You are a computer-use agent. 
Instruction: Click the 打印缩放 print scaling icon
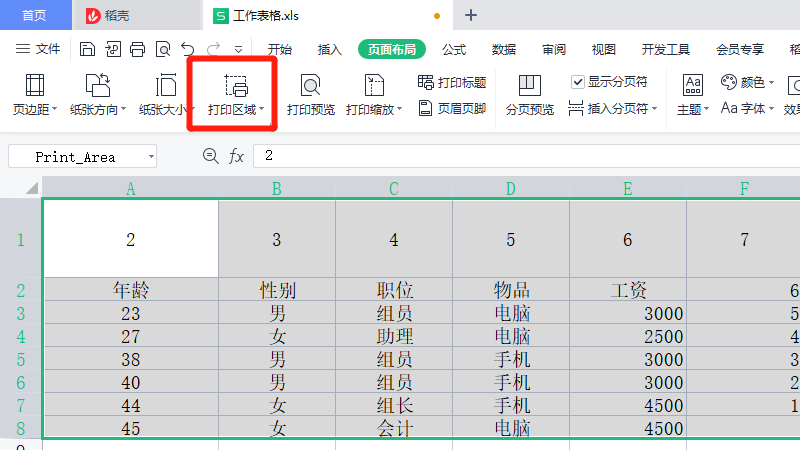(x=373, y=86)
